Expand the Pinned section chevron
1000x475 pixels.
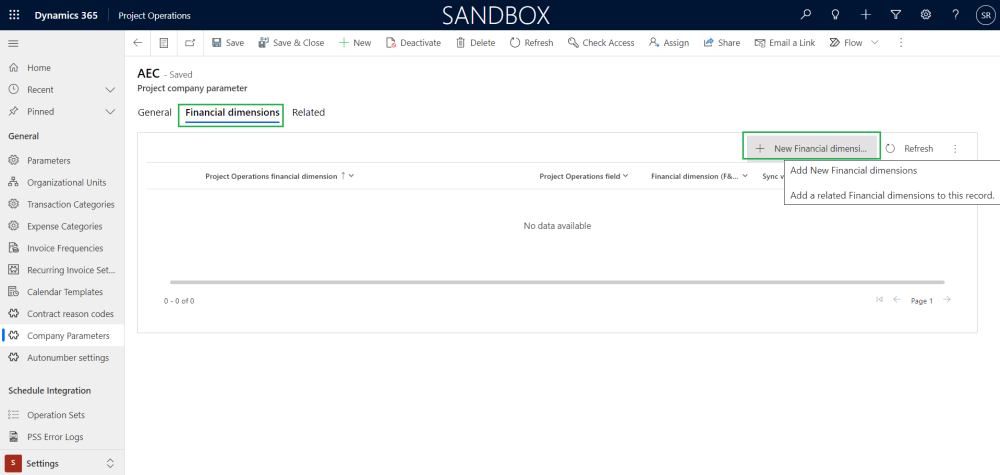(110, 112)
